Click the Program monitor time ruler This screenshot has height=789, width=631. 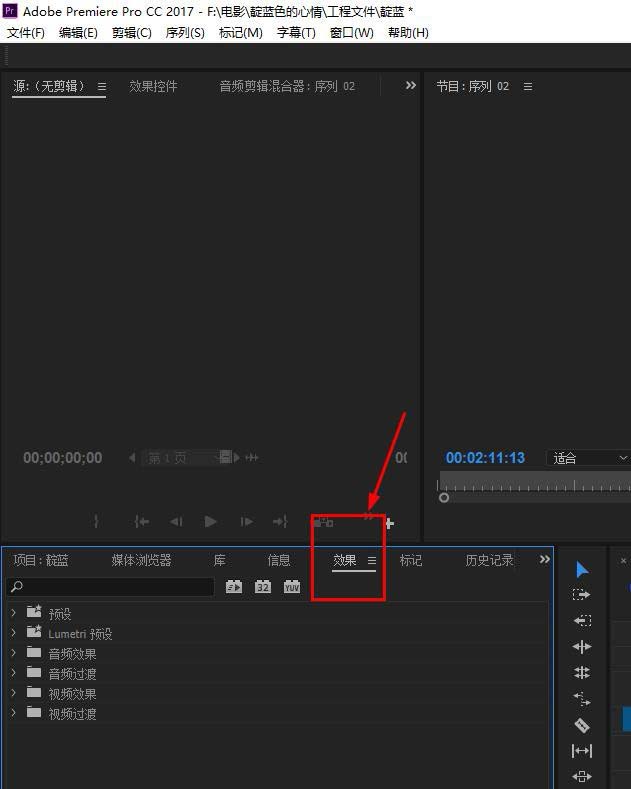pyautogui.click(x=535, y=481)
